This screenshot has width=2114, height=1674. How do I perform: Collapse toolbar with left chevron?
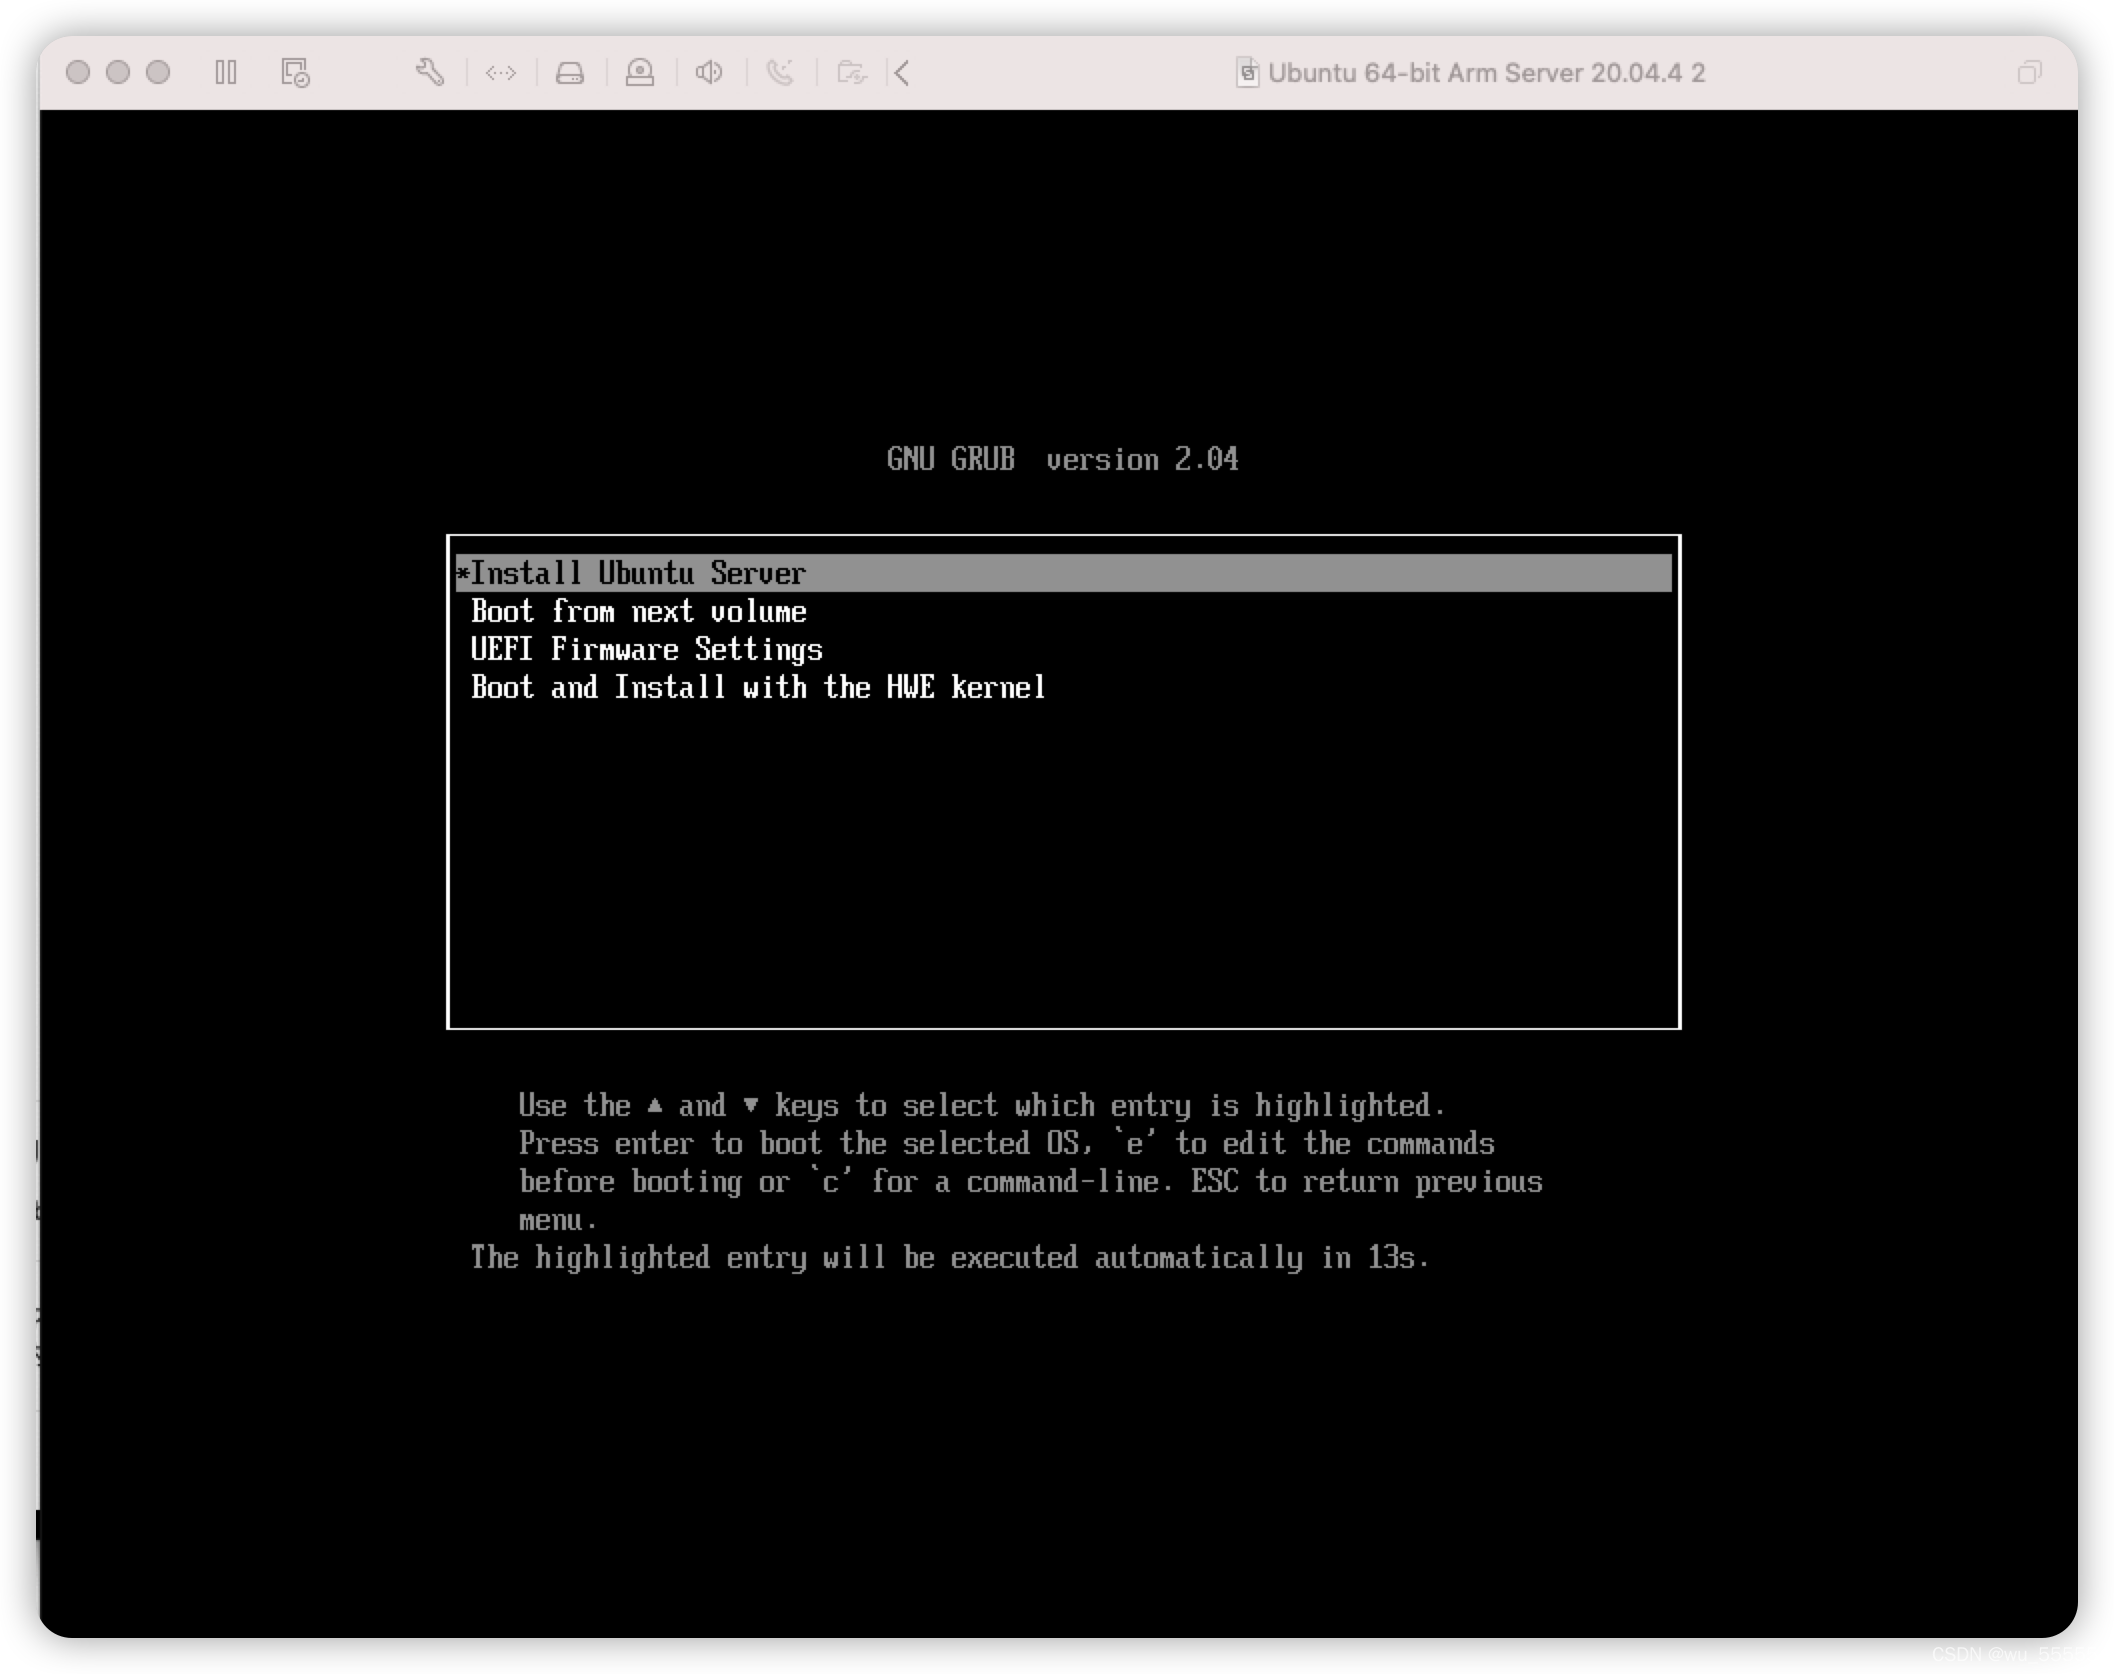coord(902,72)
